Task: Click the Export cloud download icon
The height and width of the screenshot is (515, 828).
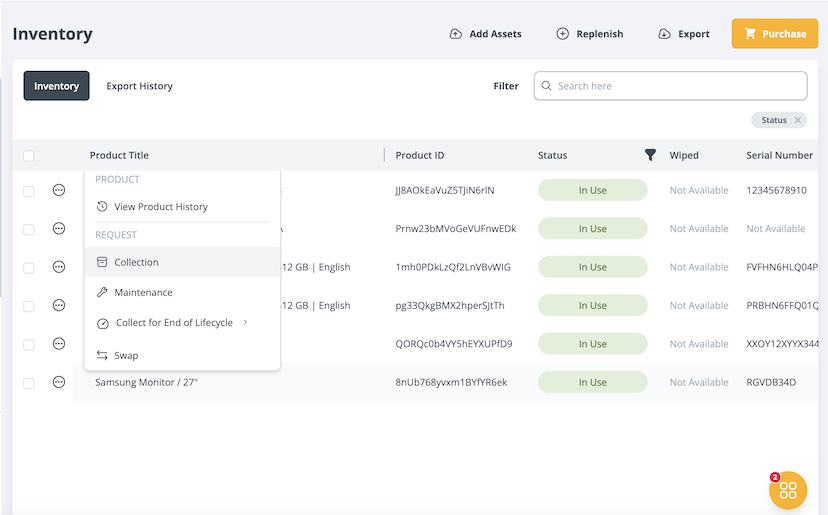Action: 664,34
